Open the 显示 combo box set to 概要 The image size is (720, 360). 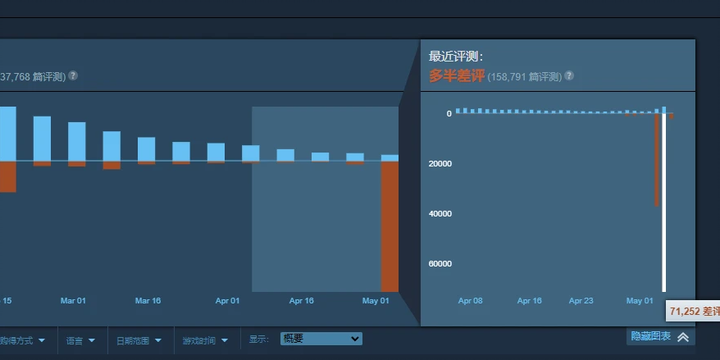(321, 339)
